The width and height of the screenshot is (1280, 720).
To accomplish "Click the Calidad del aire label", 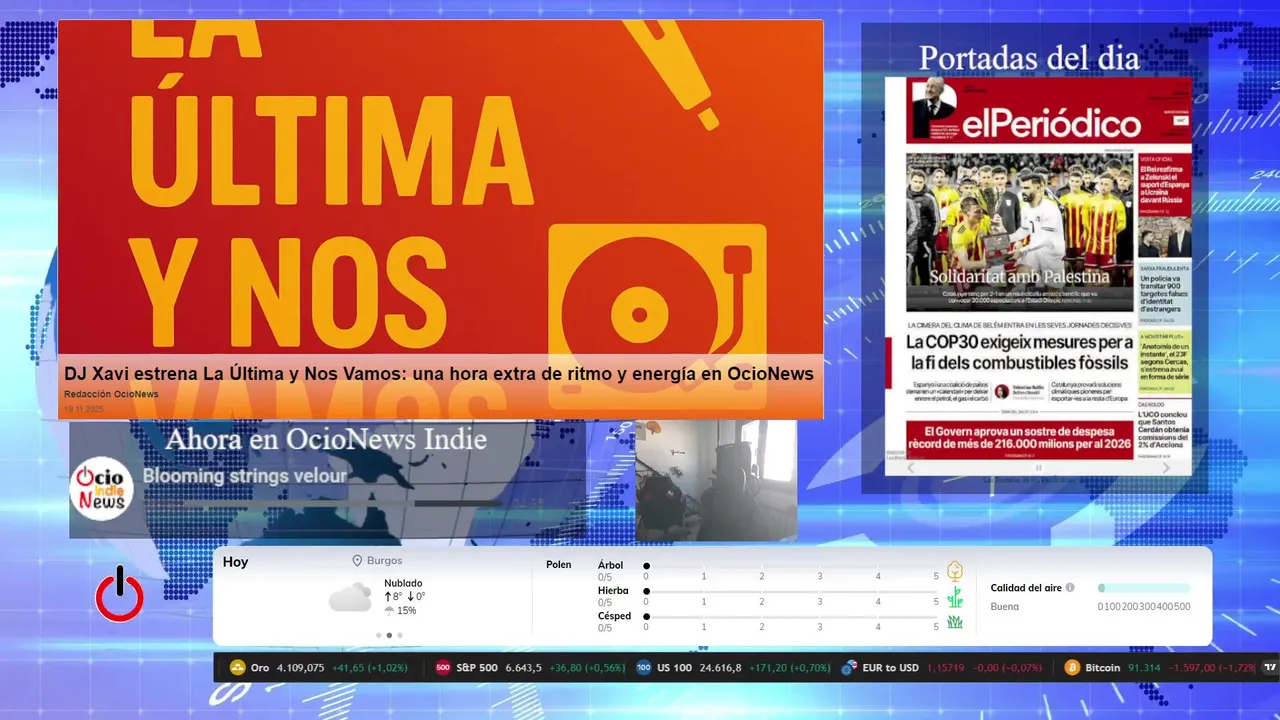I will pyautogui.click(x=1026, y=588).
